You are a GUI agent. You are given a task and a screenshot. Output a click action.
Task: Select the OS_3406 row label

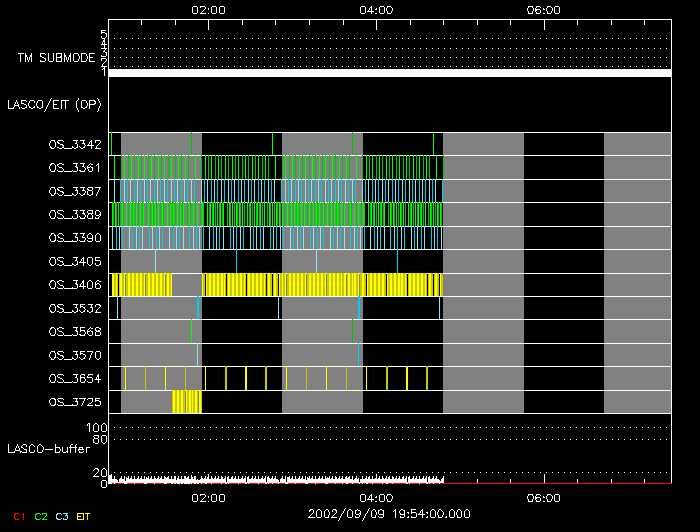[74, 285]
